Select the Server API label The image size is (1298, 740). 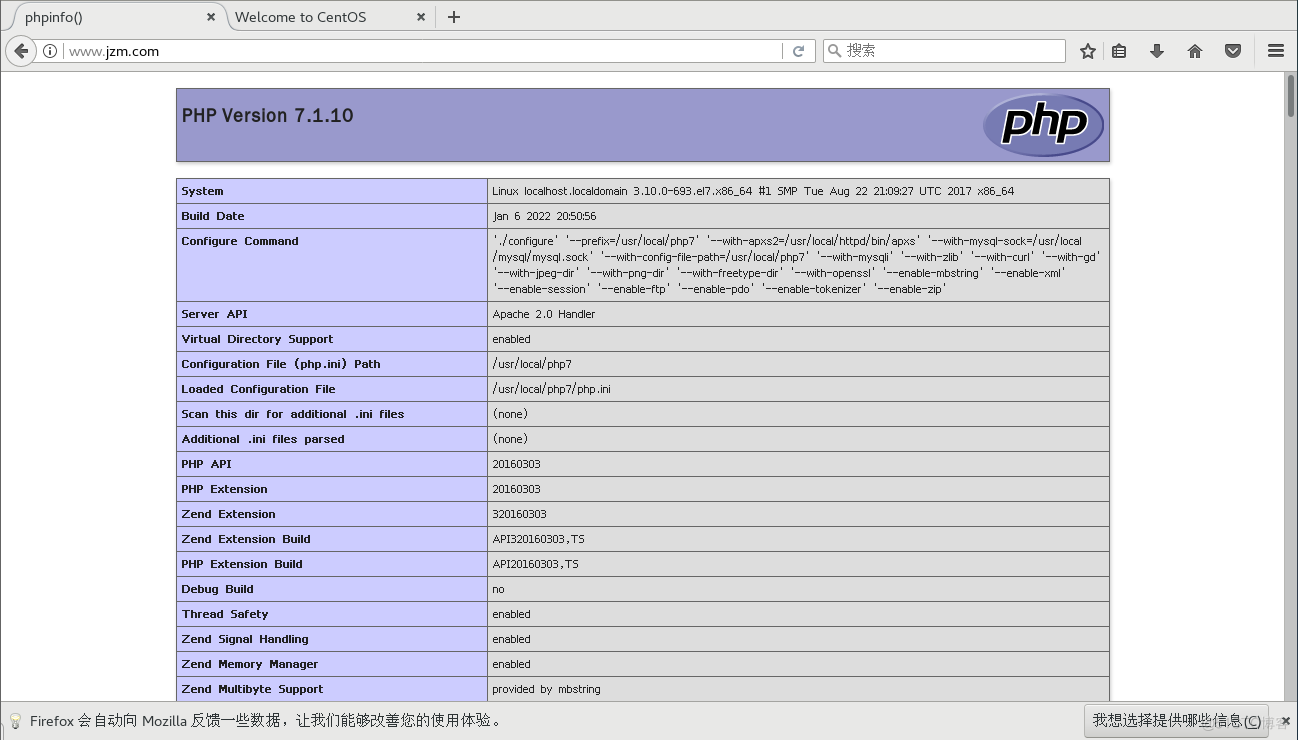point(214,314)
